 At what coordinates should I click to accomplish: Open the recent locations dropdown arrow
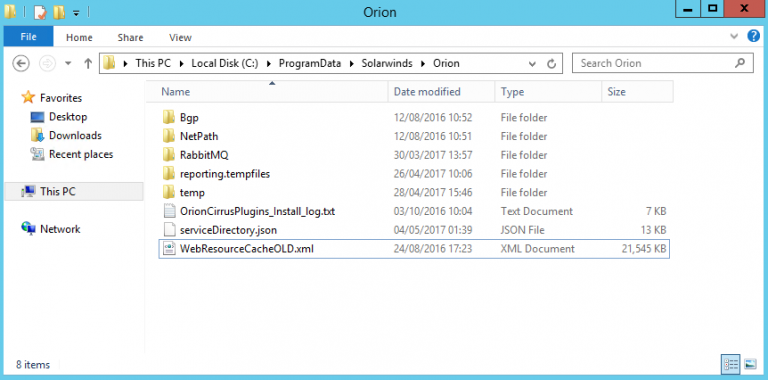click(68, 63)
